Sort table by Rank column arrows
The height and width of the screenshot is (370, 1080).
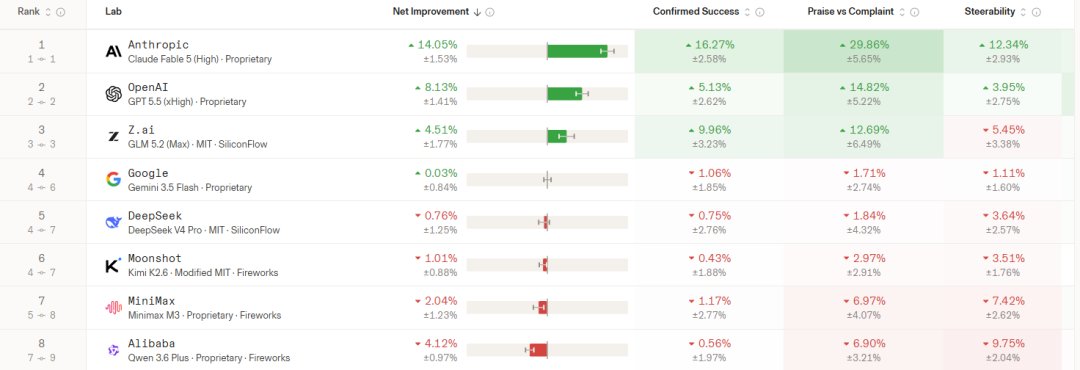48,12
